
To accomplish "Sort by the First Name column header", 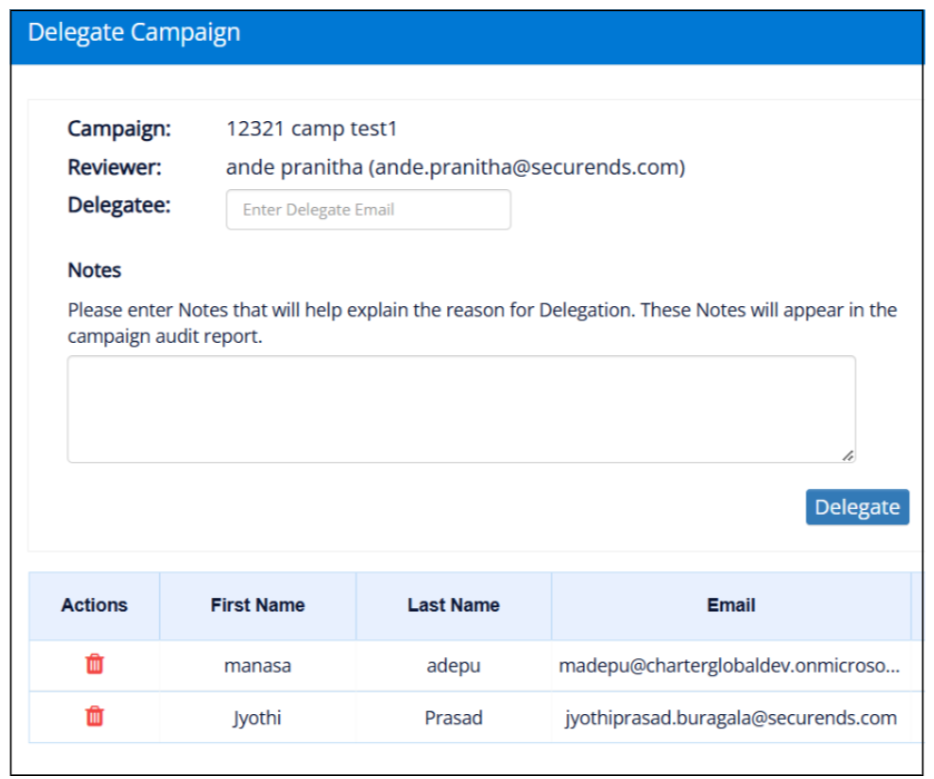I will (x=257, y=605).
